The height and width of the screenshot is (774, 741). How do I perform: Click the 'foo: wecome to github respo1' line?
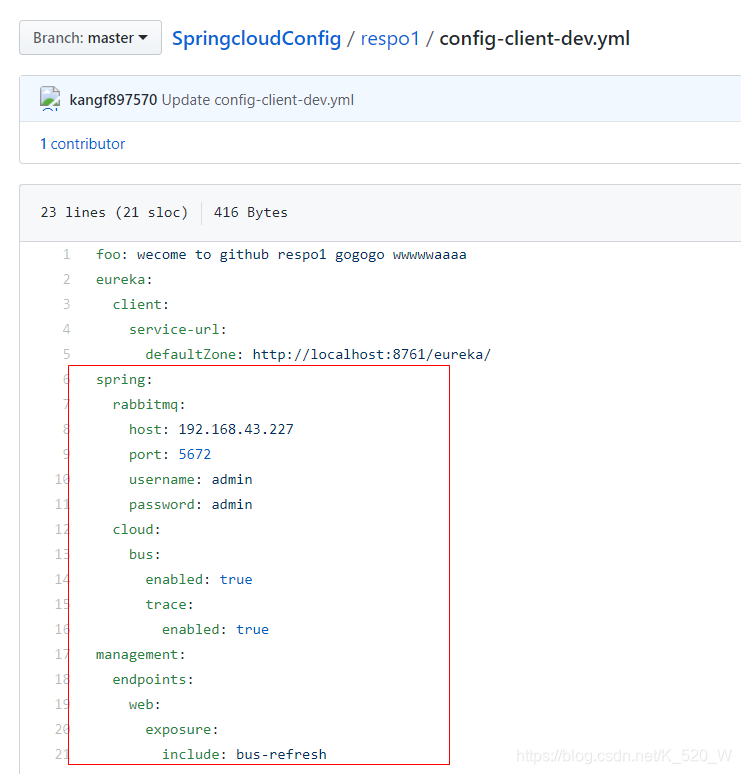281,255
